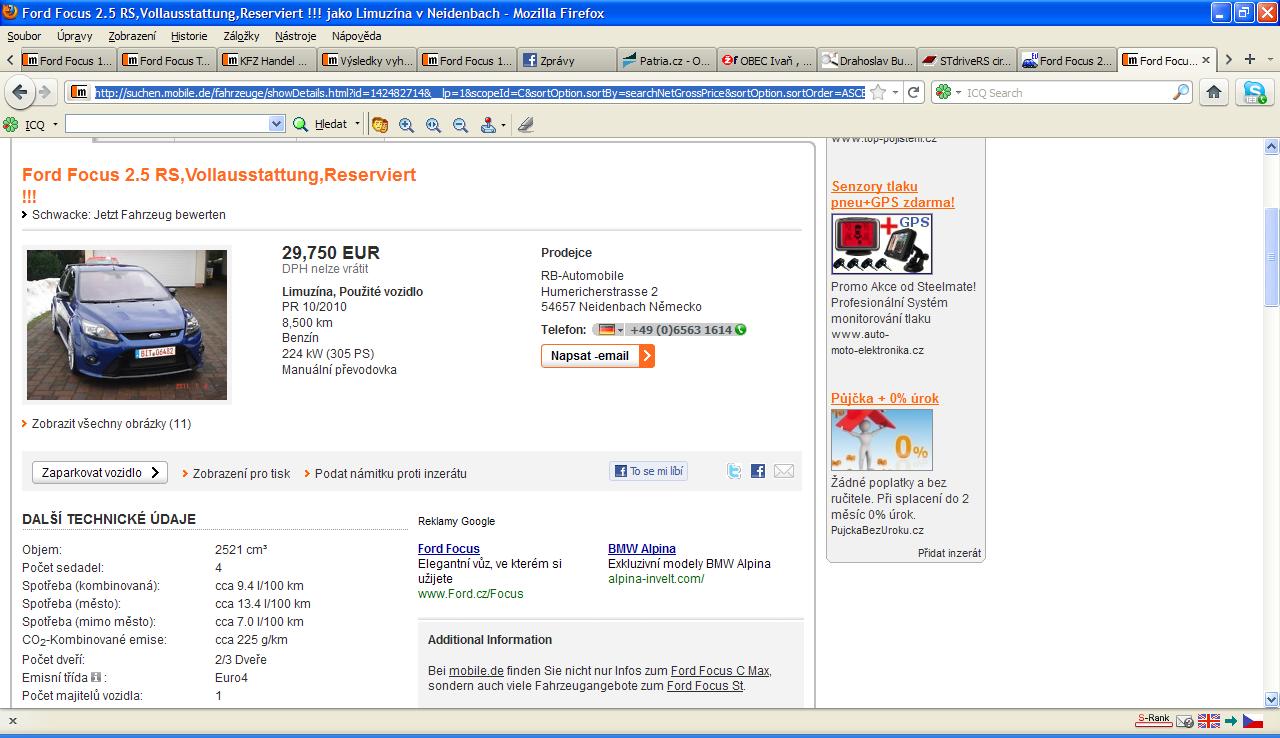Reload the current page
Image resolution: width=1280 pixels, height=738 pixels.
click(x=914, y=92)
